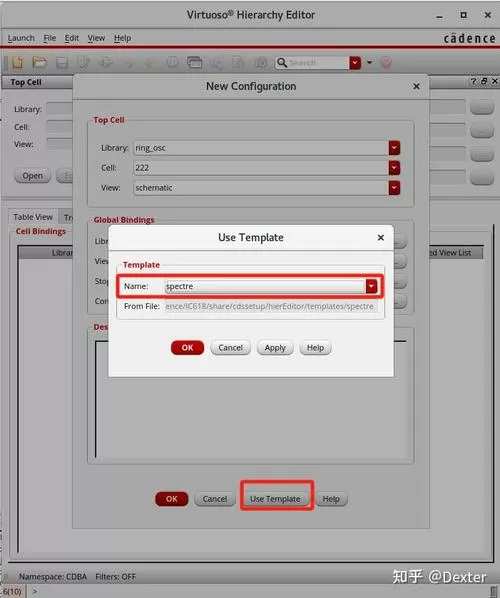The image size is (500, 598).
Task: Click Apply in Use Template dialog
Action: (x=275, y=348)
